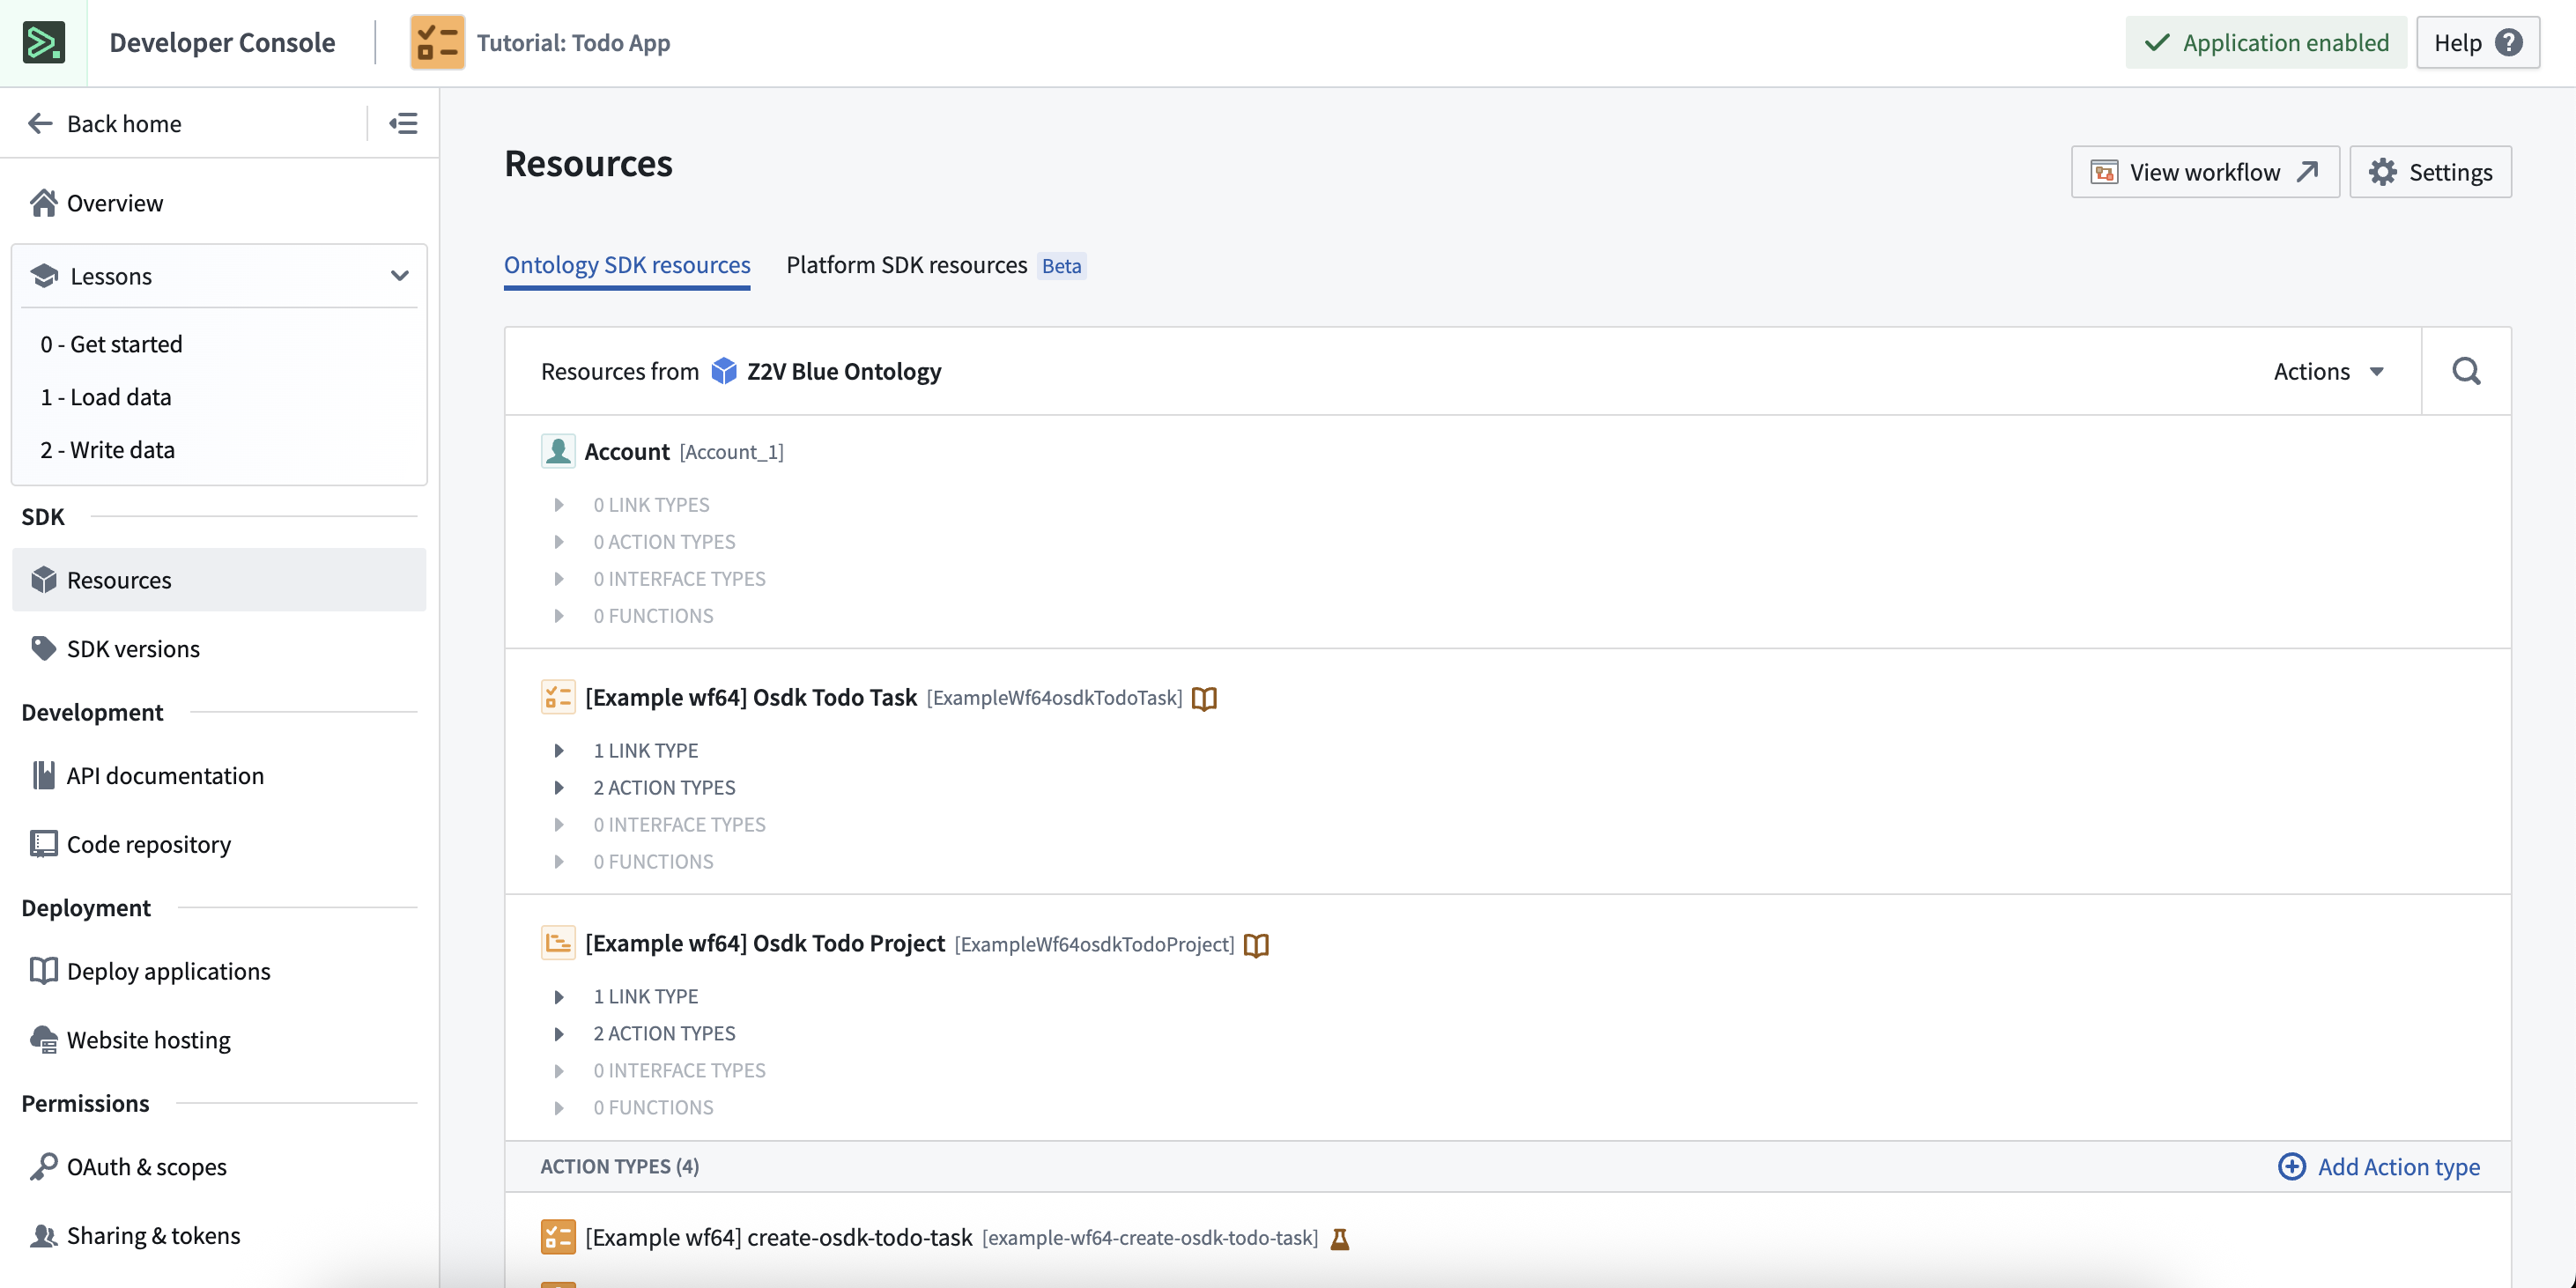Viewport: 2576px width, 1288px height.
Task: Select the Ontology SDK resources tab
Action: pyautogui.click(x=627, y=264)
